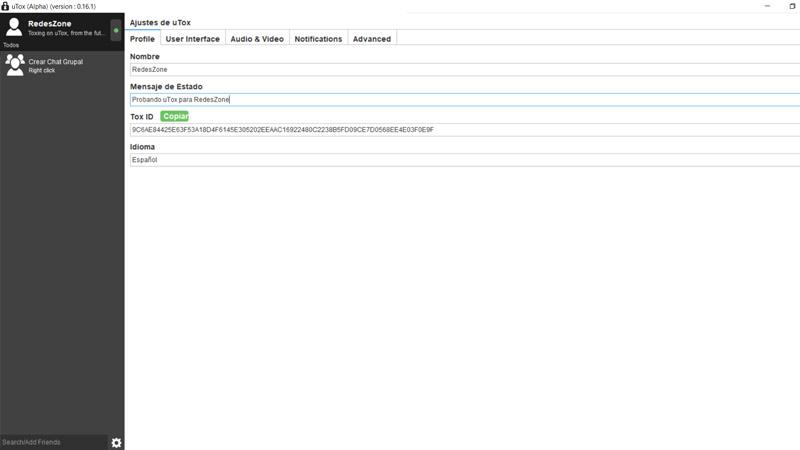
Task: Select the Crear Chat Grupal entry
Action: (x=62, y=65)
